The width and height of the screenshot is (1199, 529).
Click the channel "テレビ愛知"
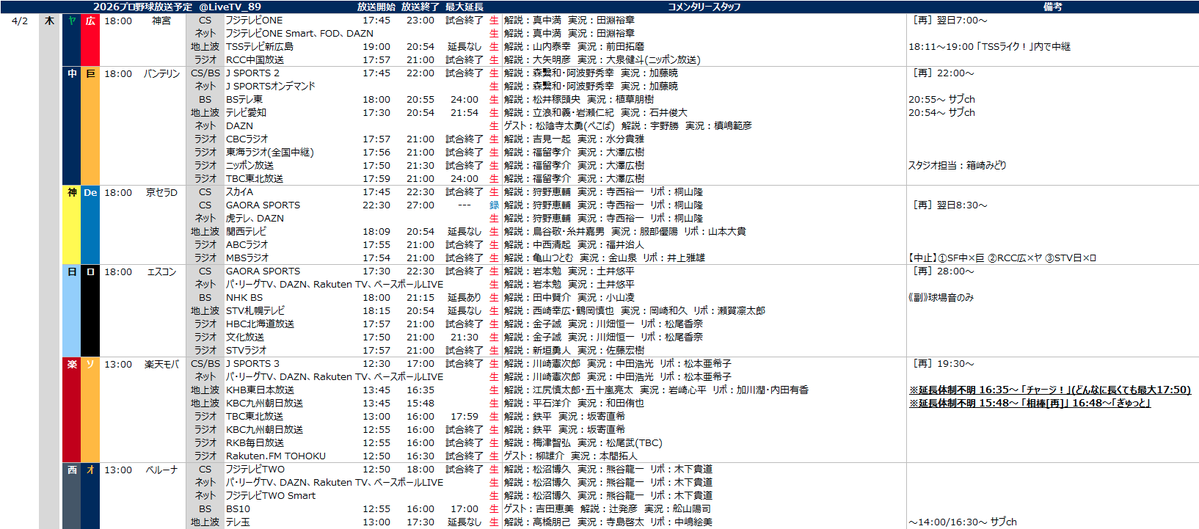[x=245, y=112]
